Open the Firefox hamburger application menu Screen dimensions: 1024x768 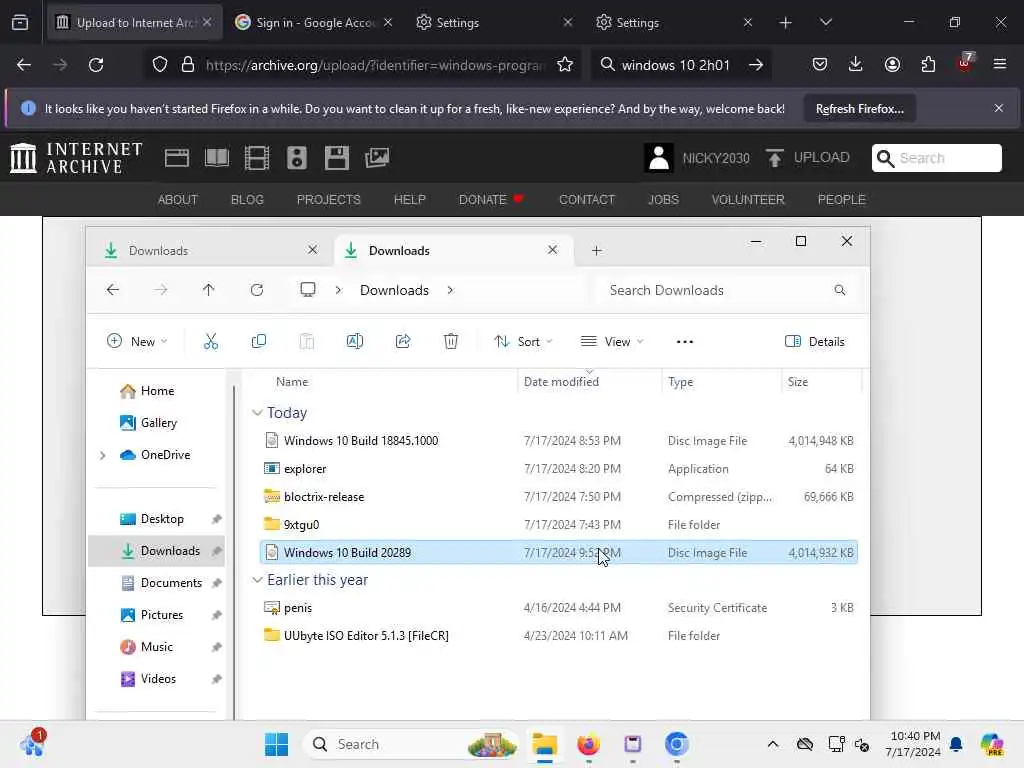(x=1000, y=65)
